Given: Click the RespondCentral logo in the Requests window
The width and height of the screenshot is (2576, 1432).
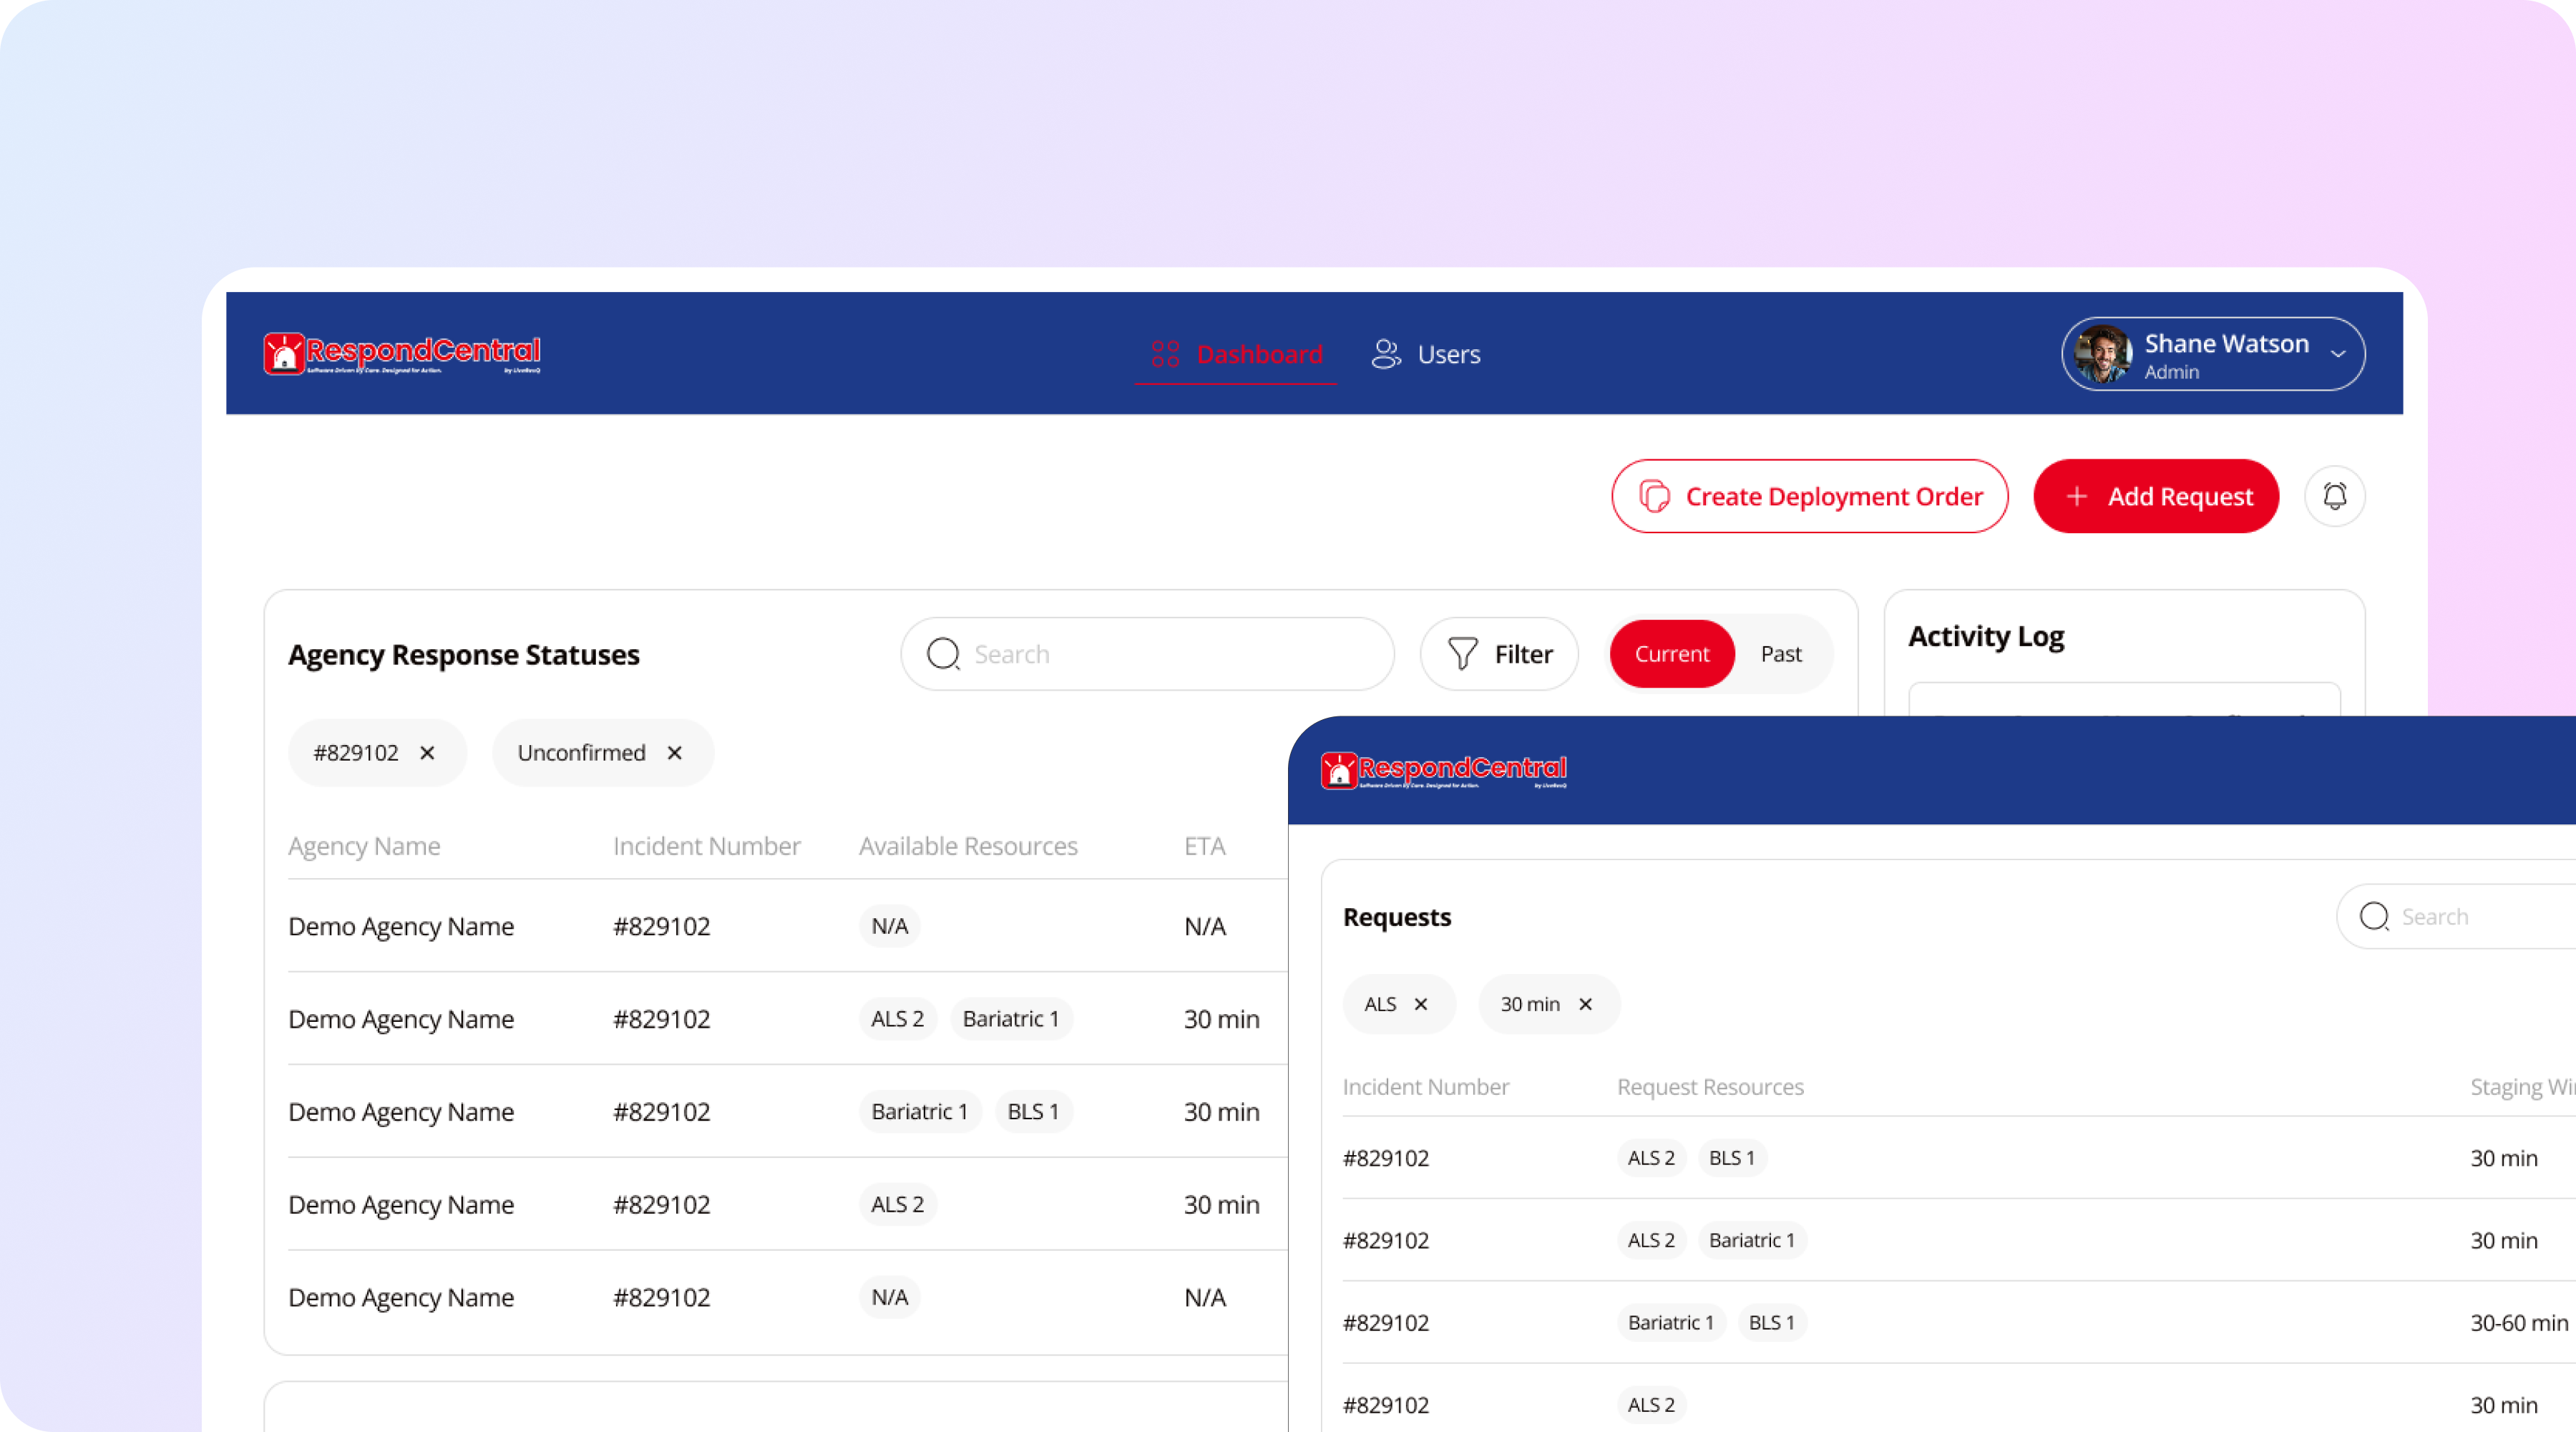Looking at the screenshot, I should coord(1444,770).
